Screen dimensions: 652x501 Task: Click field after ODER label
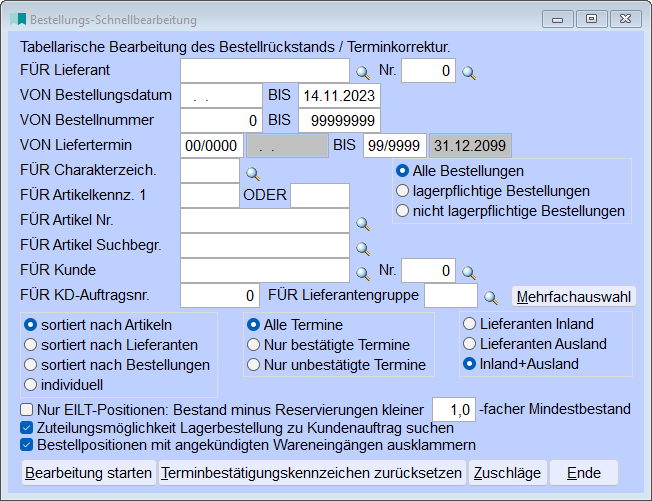(320, 195)
